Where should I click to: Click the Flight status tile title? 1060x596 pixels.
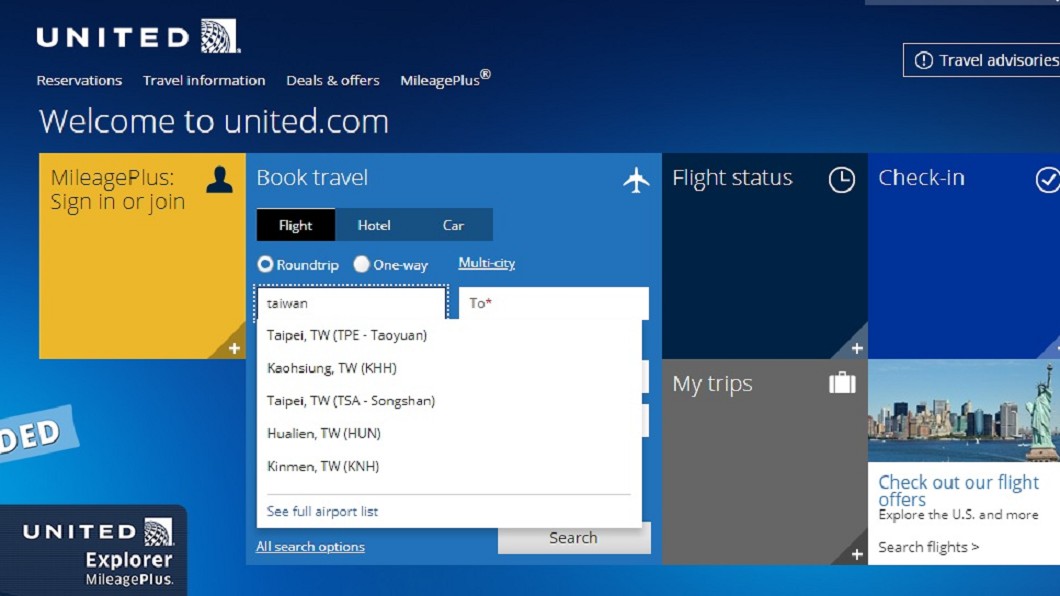click(732, 178)
